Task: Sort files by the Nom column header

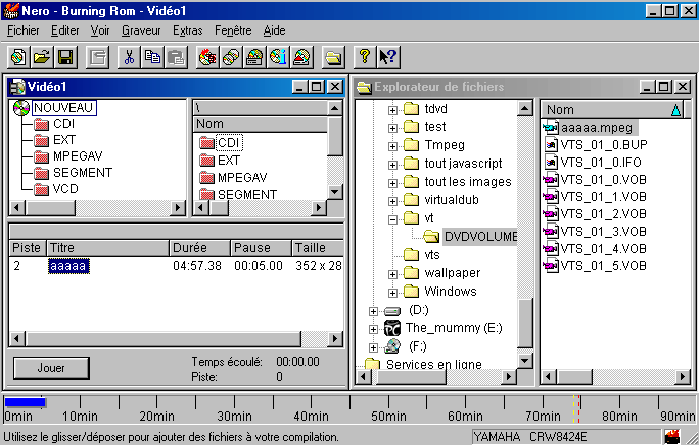Action: click(613, 109)
